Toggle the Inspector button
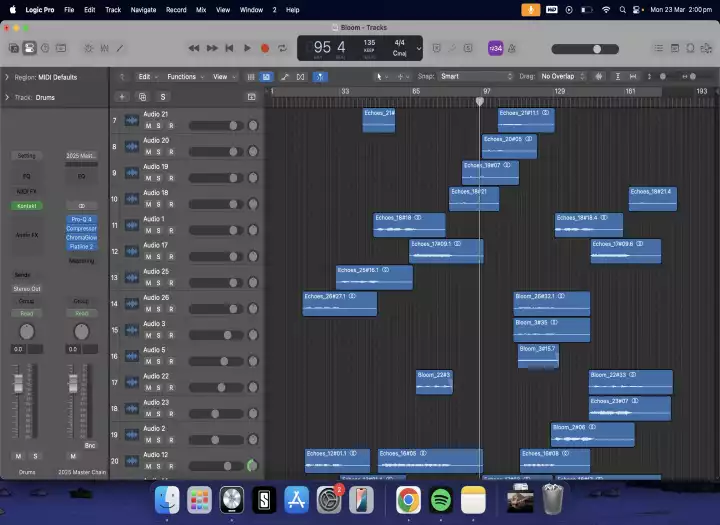This screenshot has height=525, width=720. tap(29, 48)
